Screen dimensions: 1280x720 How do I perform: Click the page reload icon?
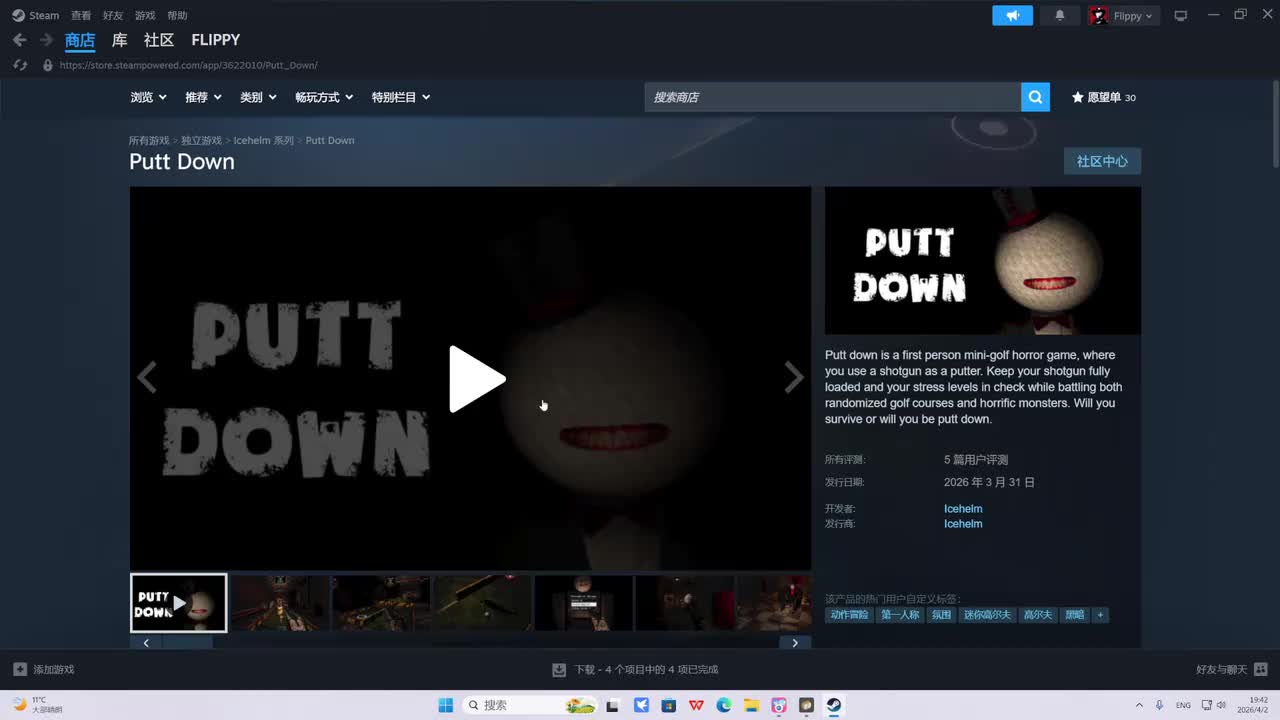tap(19, 65)
